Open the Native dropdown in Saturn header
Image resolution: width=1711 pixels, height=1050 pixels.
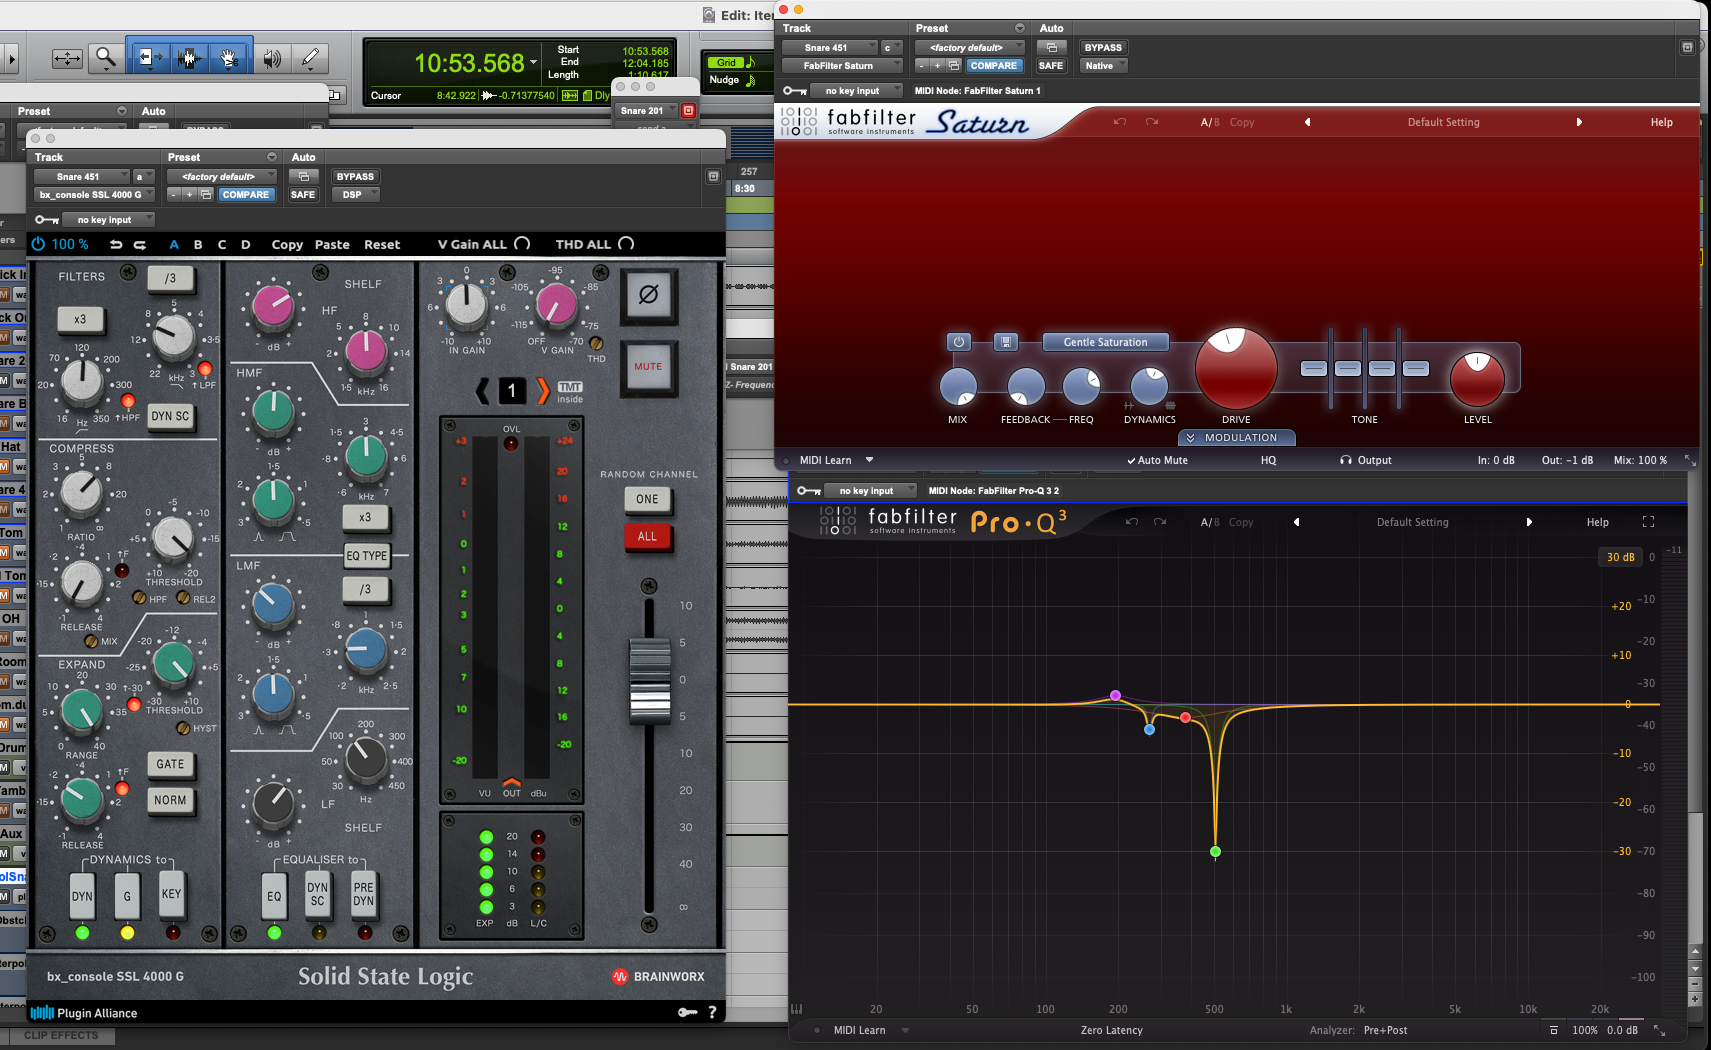(1104, 65)
